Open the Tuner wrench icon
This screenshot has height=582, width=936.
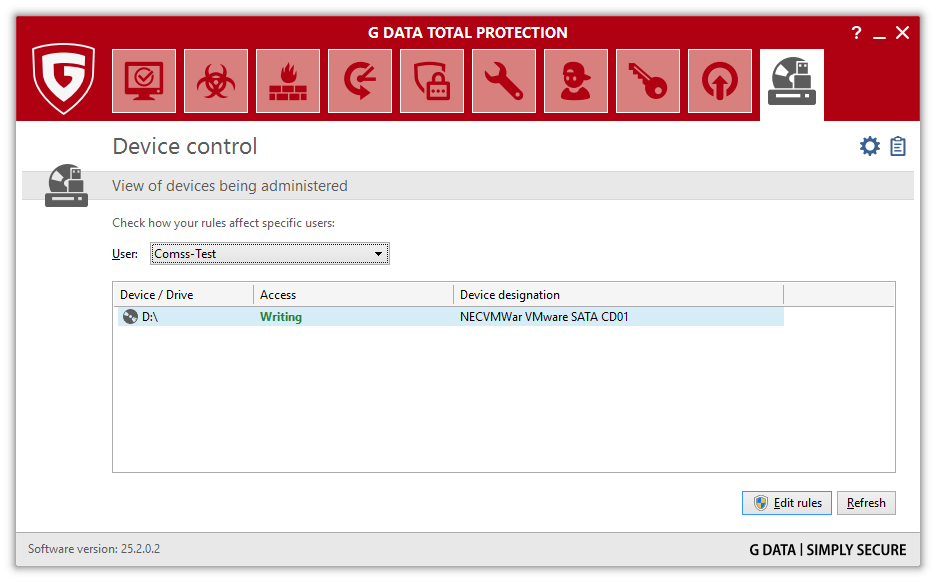point(504,81)
